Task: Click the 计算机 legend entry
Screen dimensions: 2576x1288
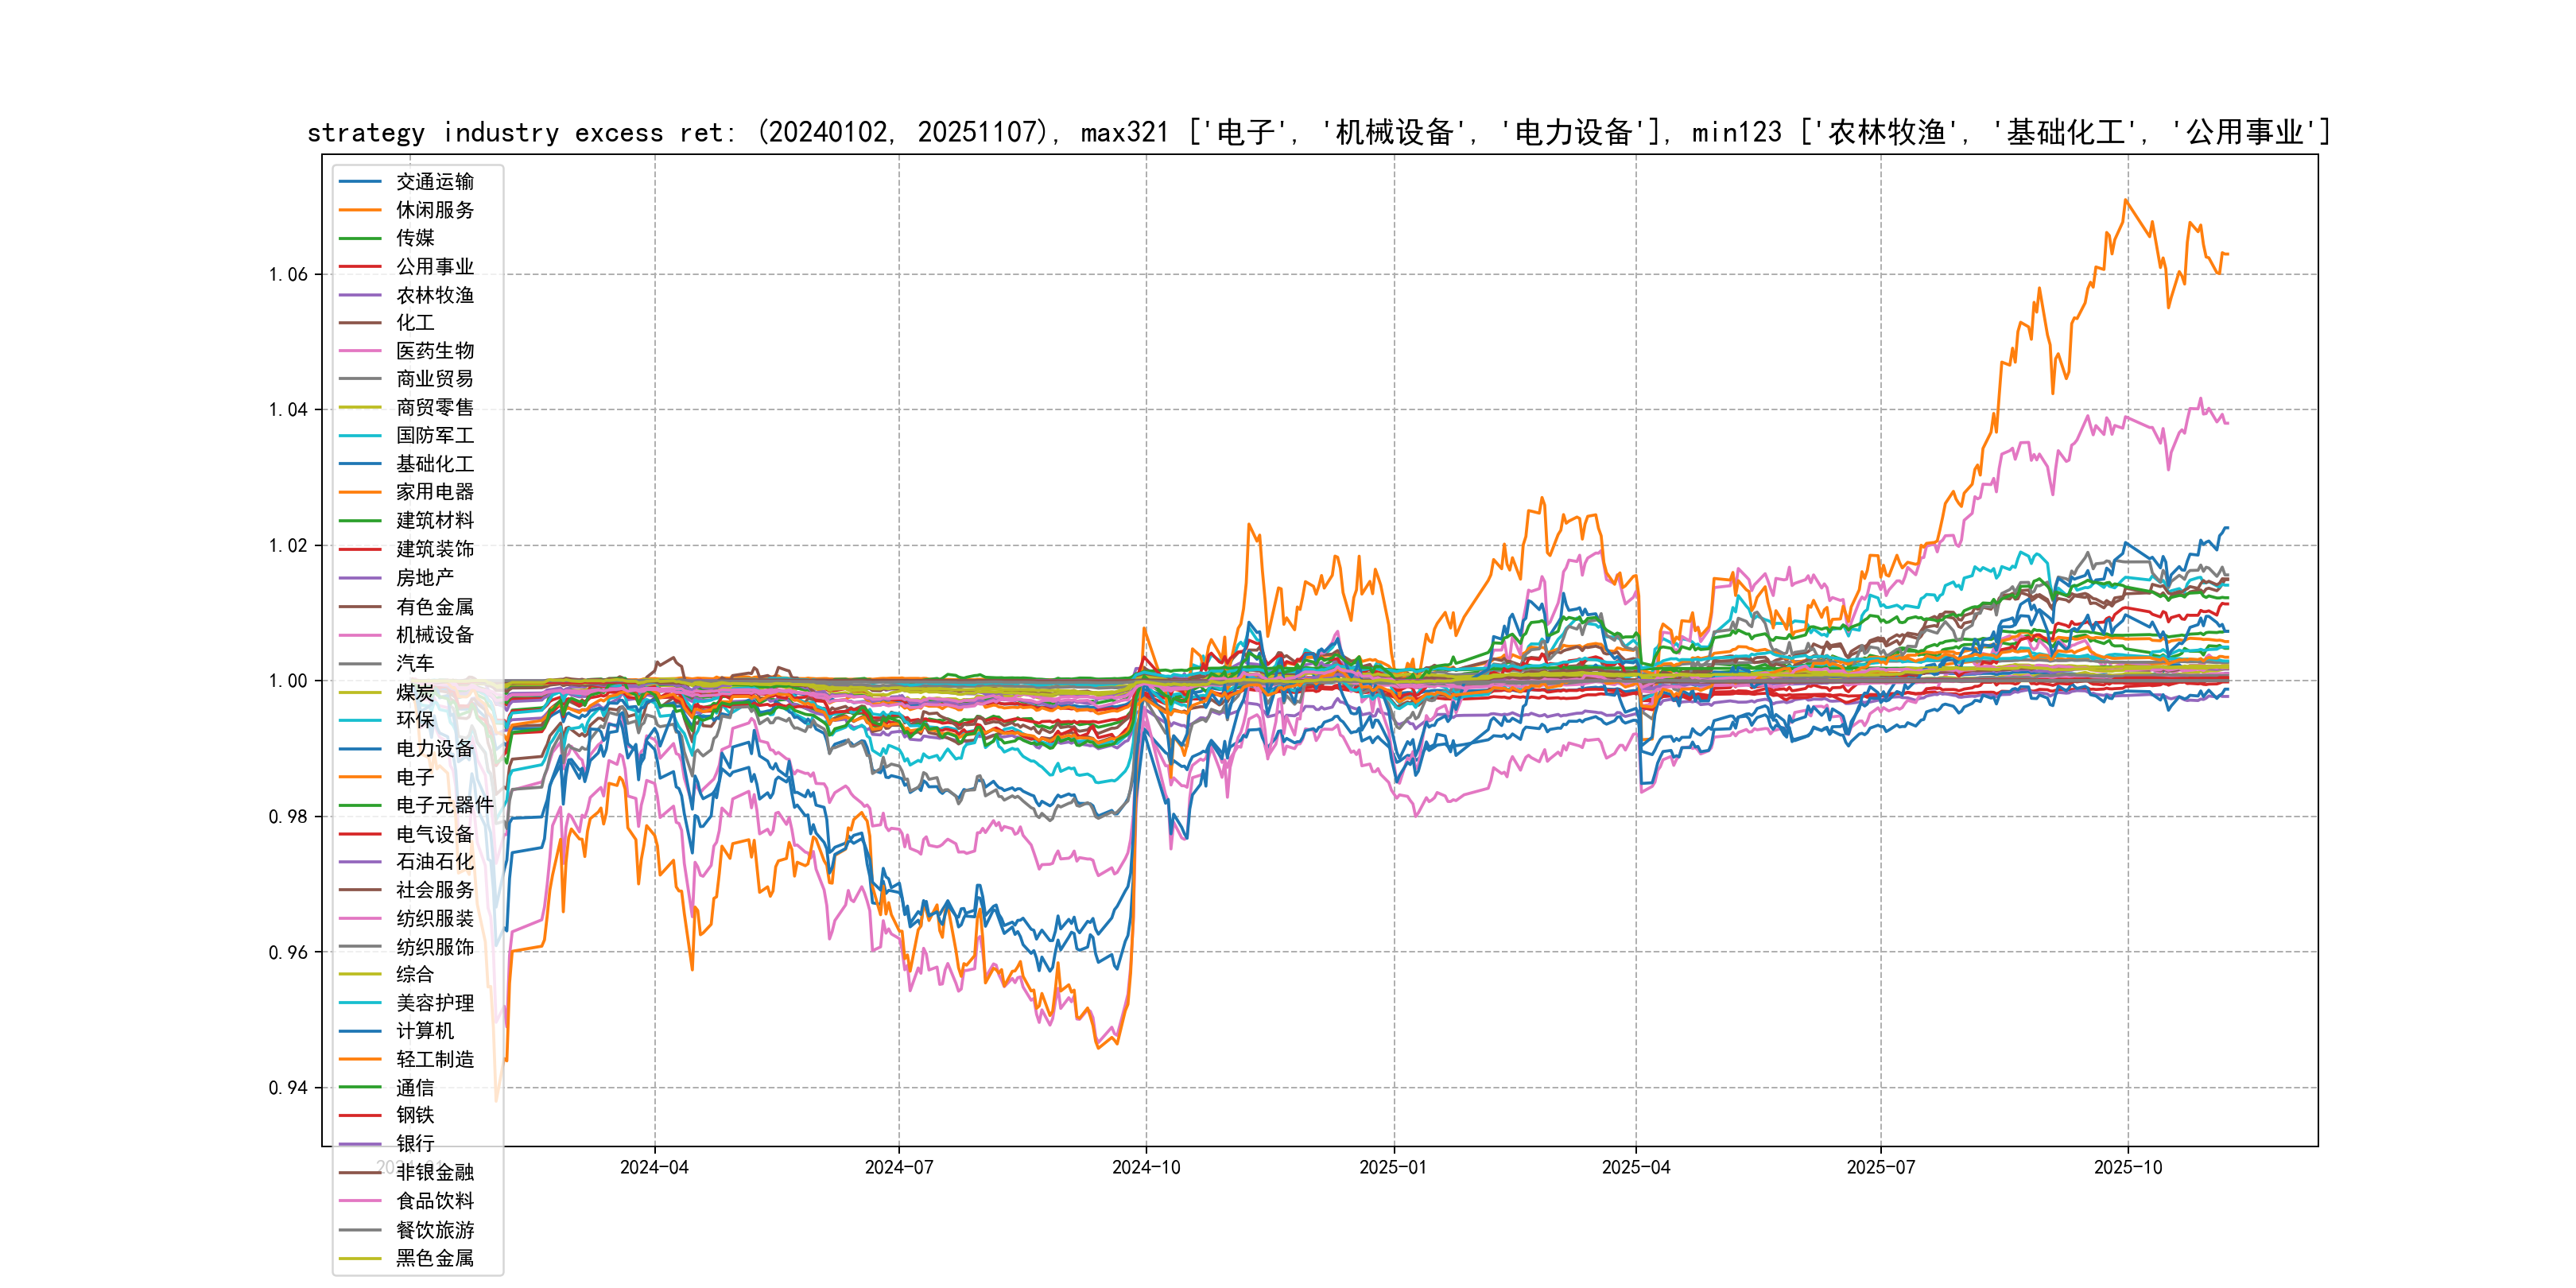Action: pos(424,1031)
